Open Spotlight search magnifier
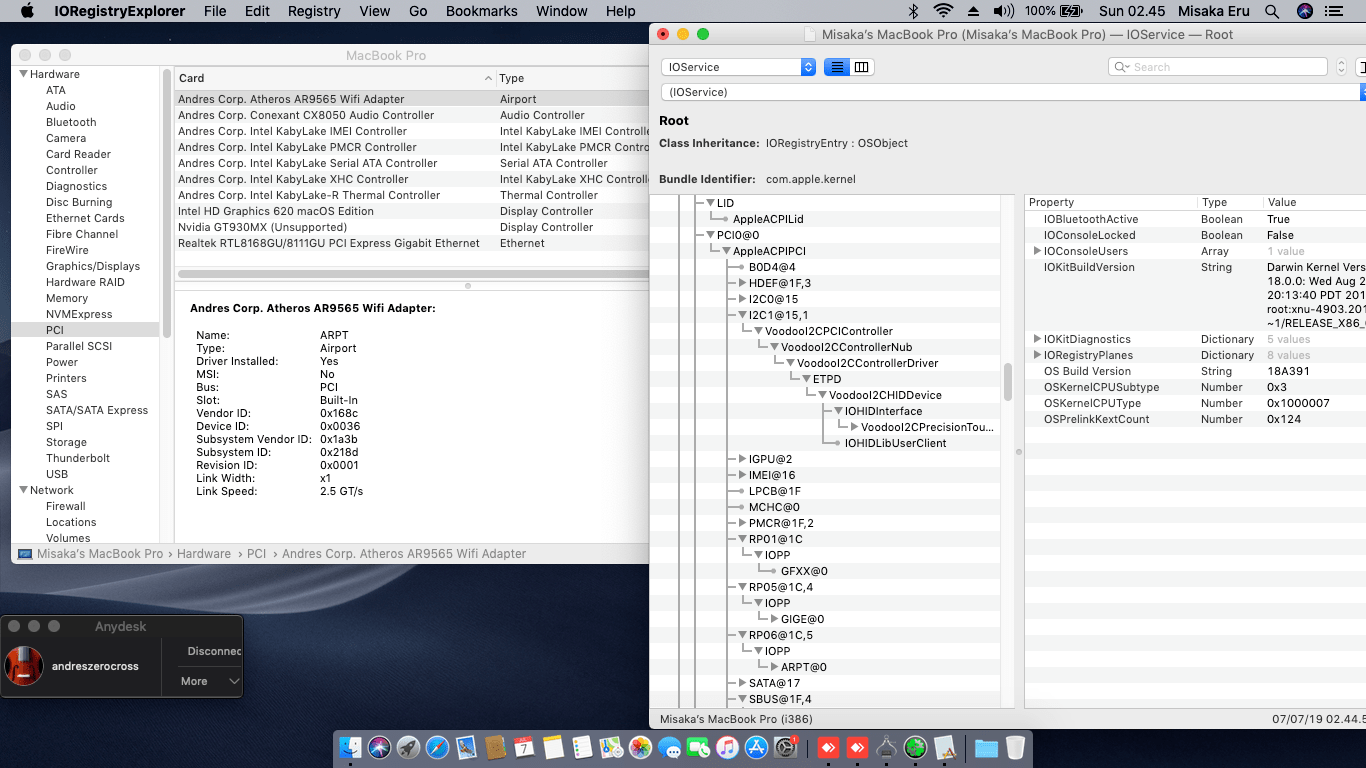Image resolution: width=1366 pixels, height=768 pixels. point(1272,11)
